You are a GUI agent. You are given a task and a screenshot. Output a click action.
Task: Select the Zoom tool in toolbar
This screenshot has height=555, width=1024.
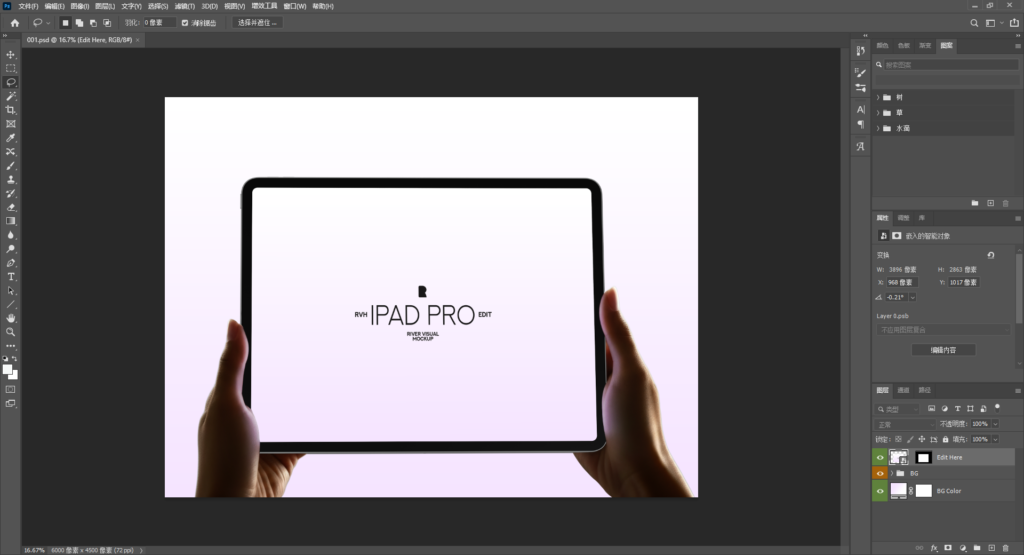click(x=10, y=332)
